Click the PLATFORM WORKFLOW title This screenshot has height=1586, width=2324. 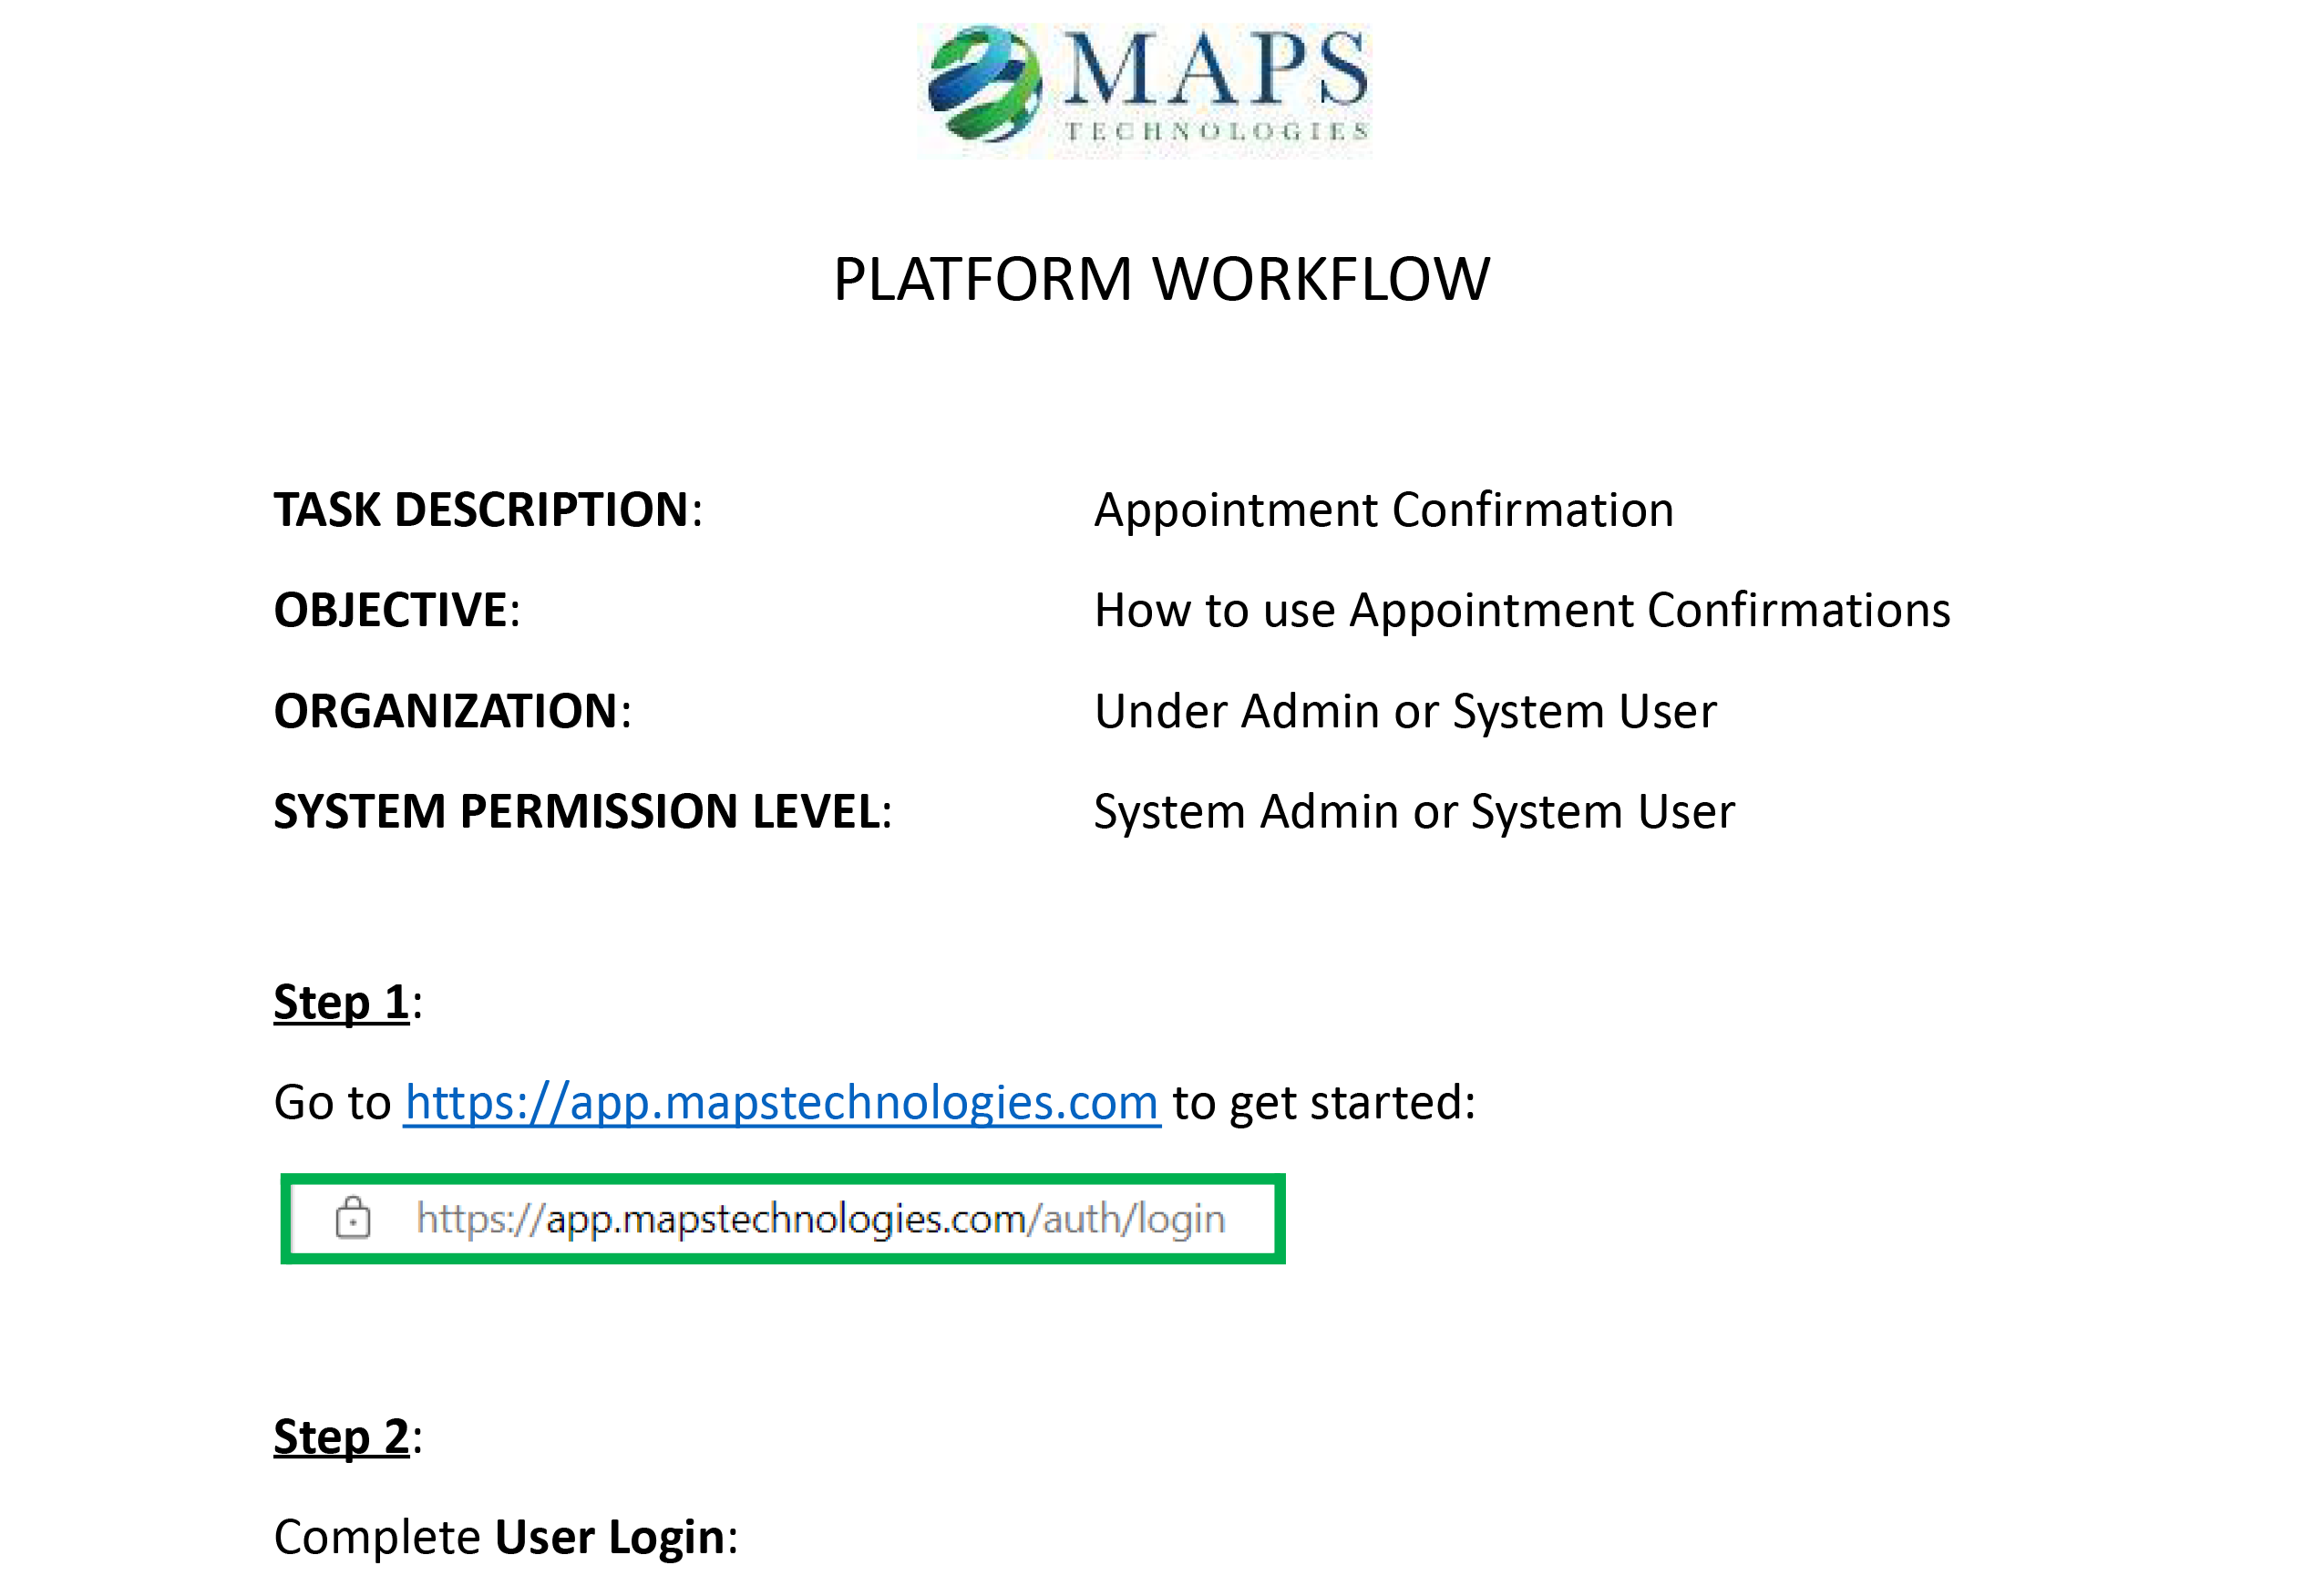click(x=1161, y=278)
